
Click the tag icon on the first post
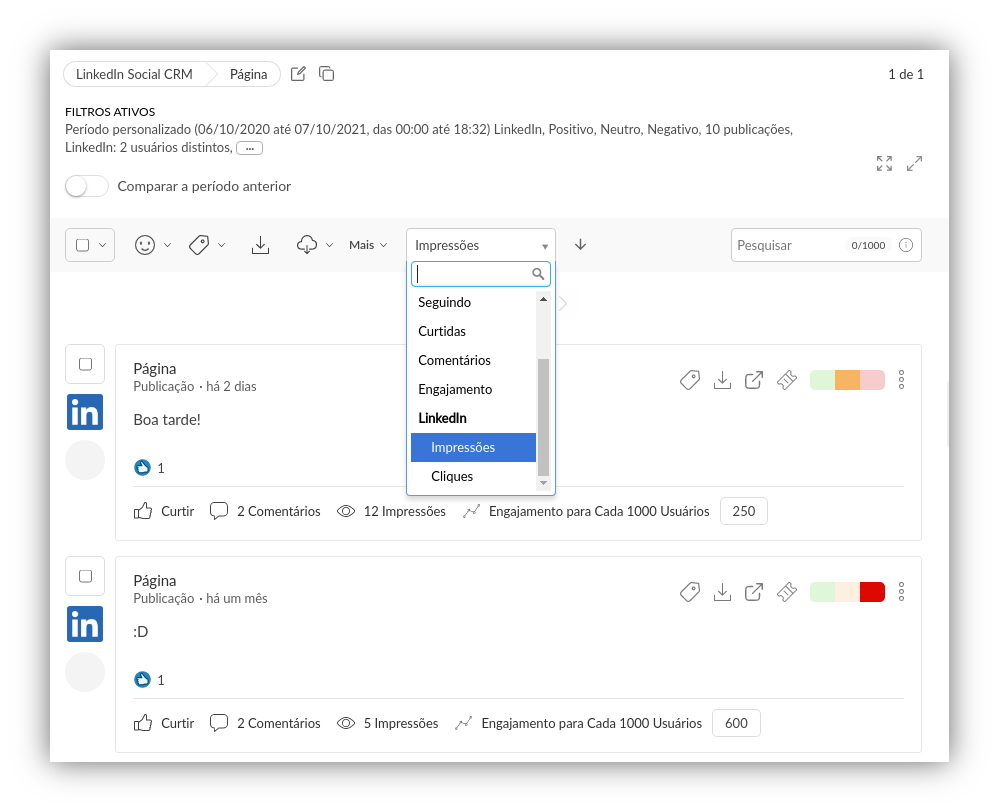[x=689, y=380]
